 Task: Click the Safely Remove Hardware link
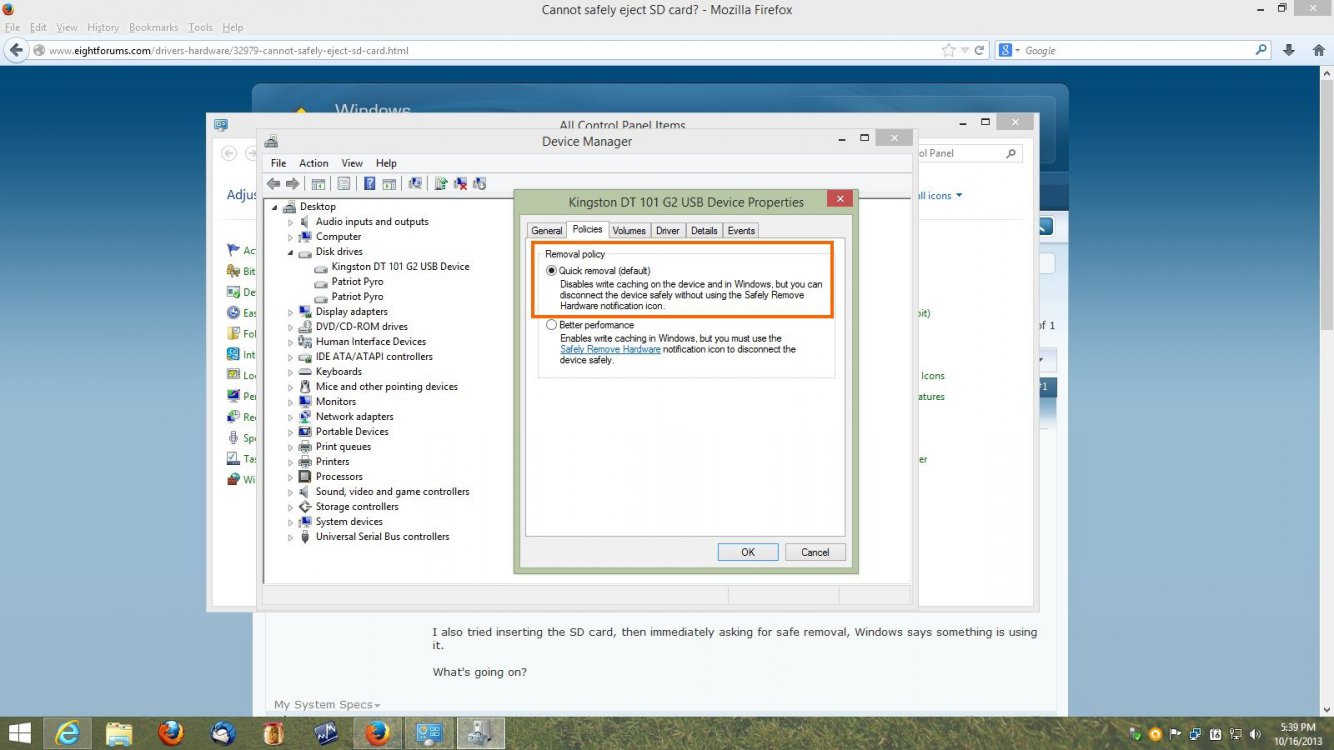tap(610, 350)
